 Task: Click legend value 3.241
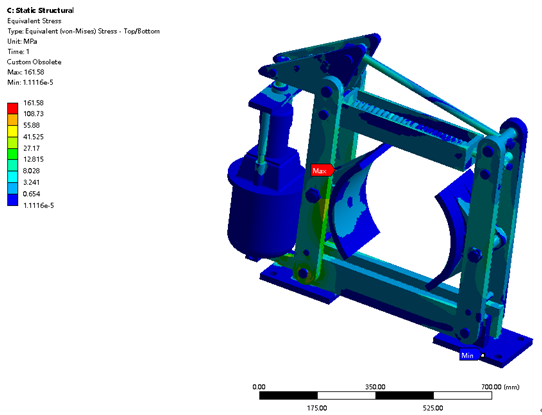point(31,182)
